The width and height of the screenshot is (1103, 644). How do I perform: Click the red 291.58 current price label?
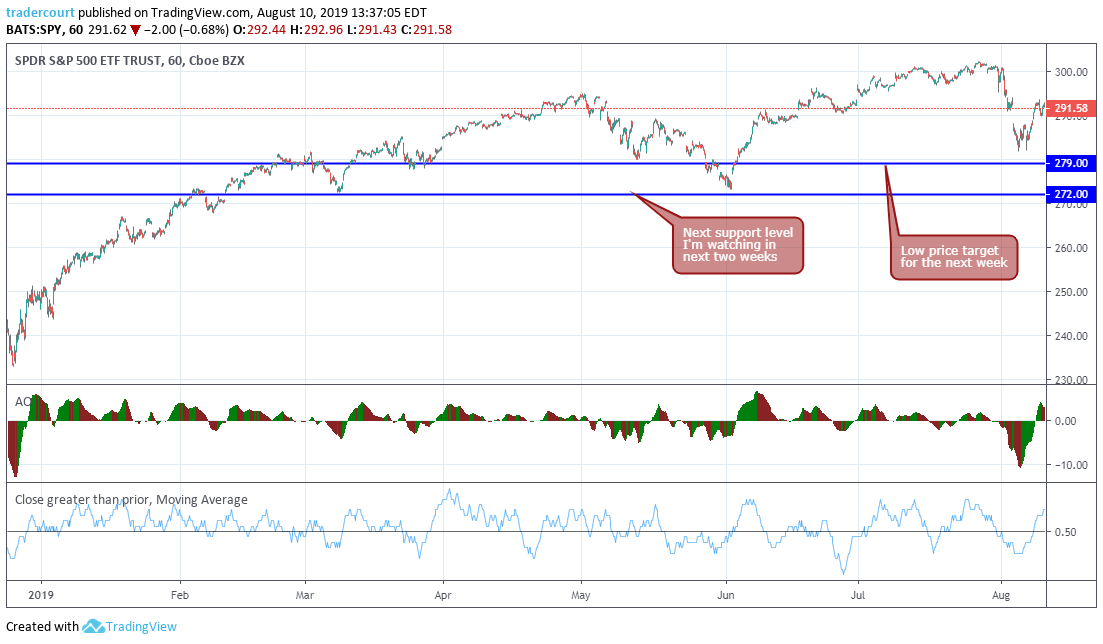(x=1071, y=108)
